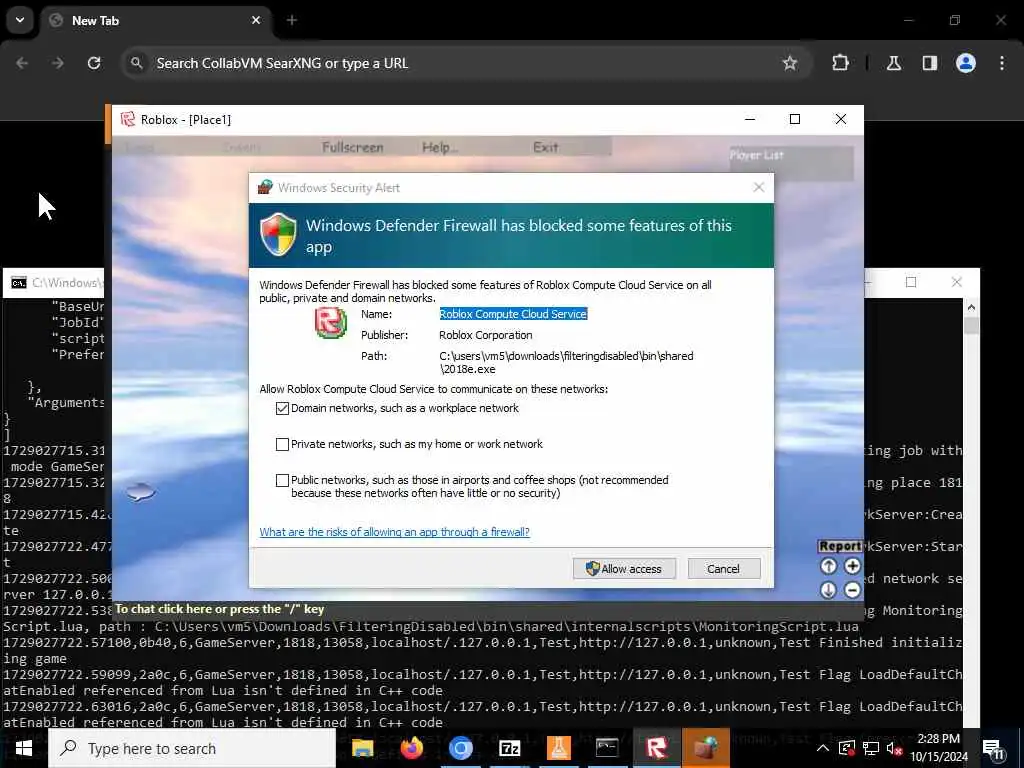This screenshot has height=768, width=1024.
Task: Click the command prompt title bar icon
Action: [18, 283]
